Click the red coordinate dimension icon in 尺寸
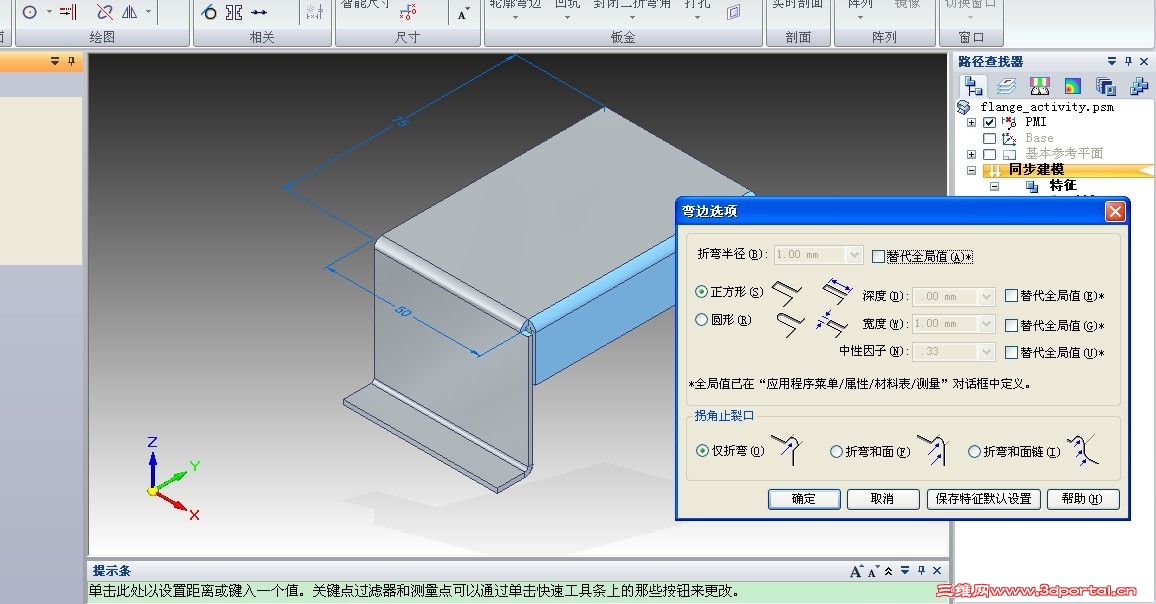Screen dimensions: 1156x604 pos(408,12)
